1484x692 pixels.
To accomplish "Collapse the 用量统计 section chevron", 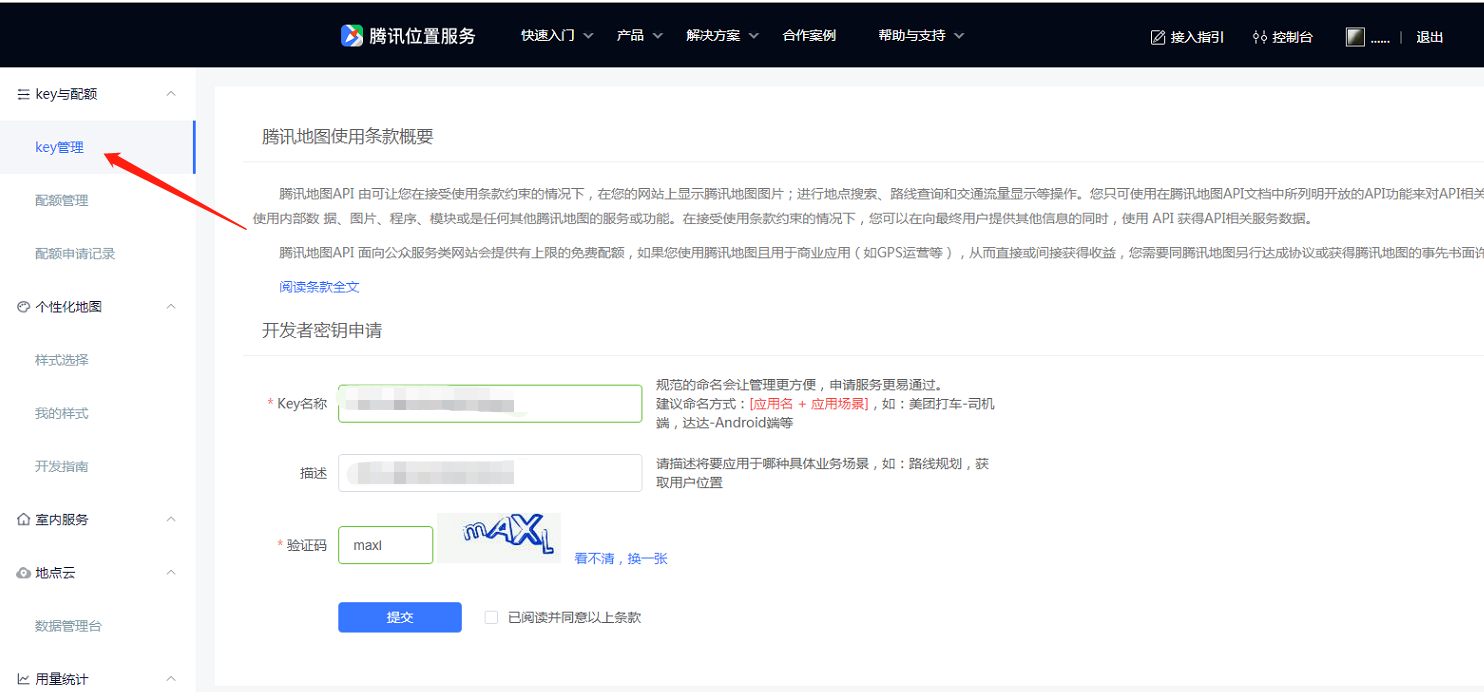I will tap(171, 679).
